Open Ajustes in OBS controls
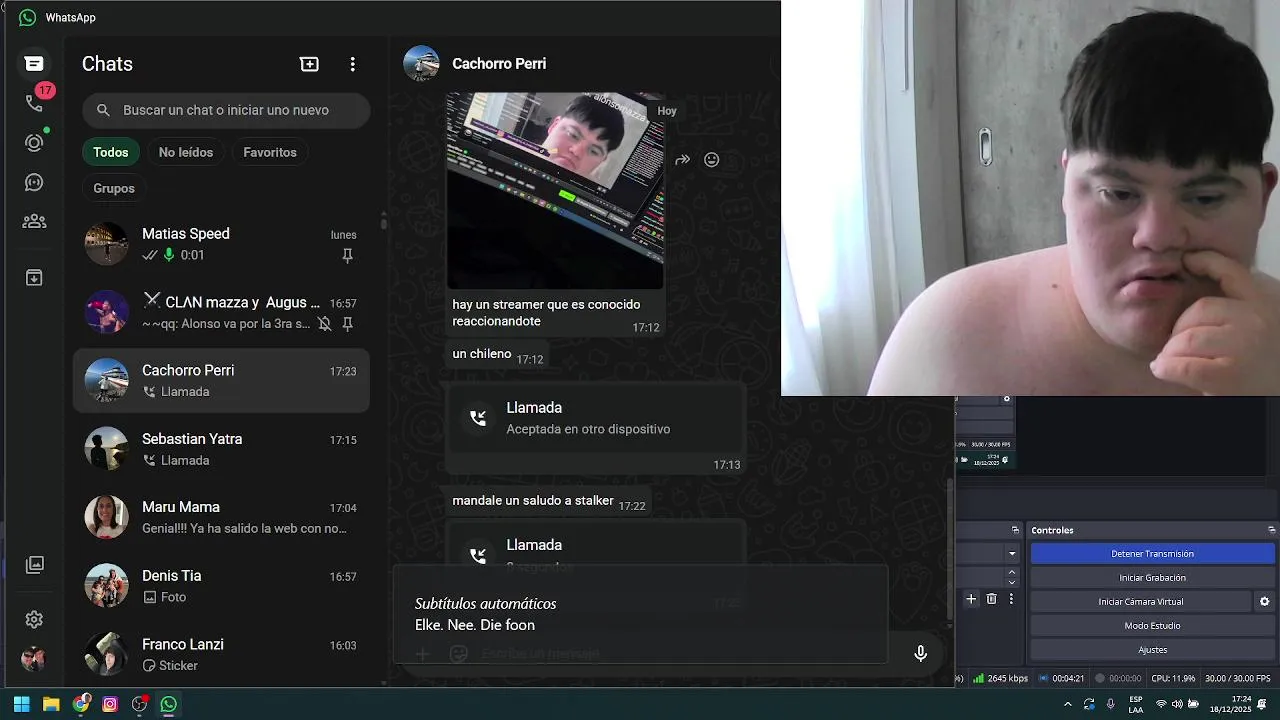The width and height of the screenshot is (1280, 720). coord(1152,649)
